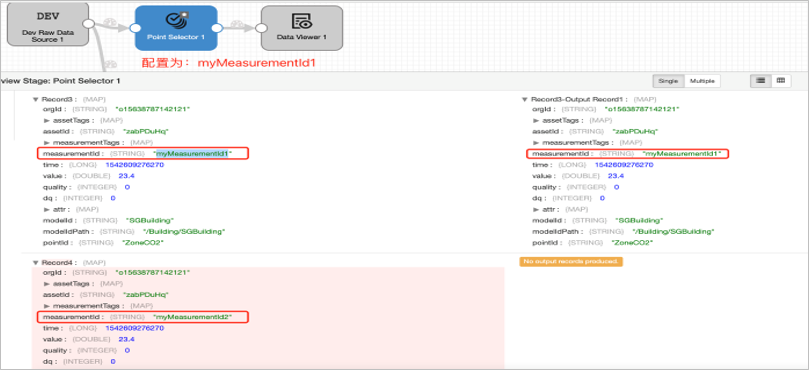The height and width of the screenshot is (370, 809).
Task: Select the Point Selector 1 stage node
Action: click(175, 28)
